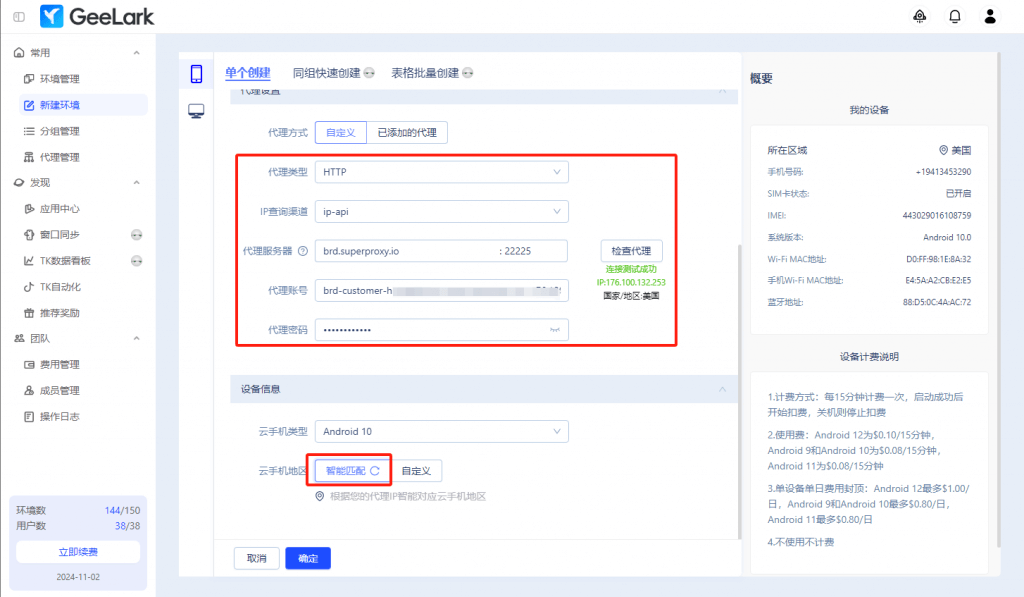Image resolution: width=1024 pixels, height=597 pixels.
Task: Open the 代理类型 HTTP dropdown
Action: [441, 172]
